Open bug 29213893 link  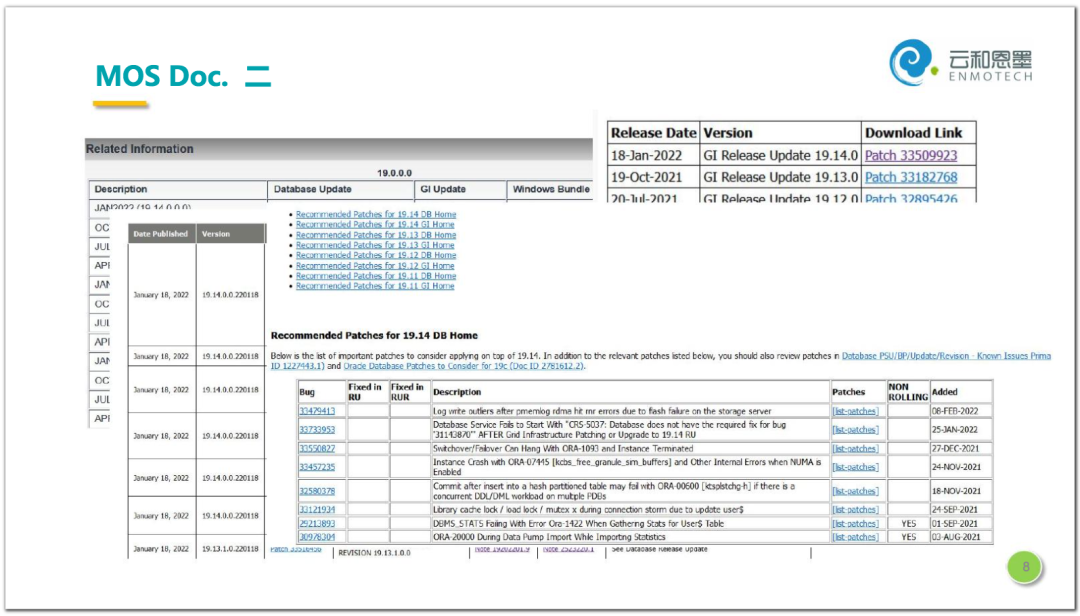coord(317,524)
